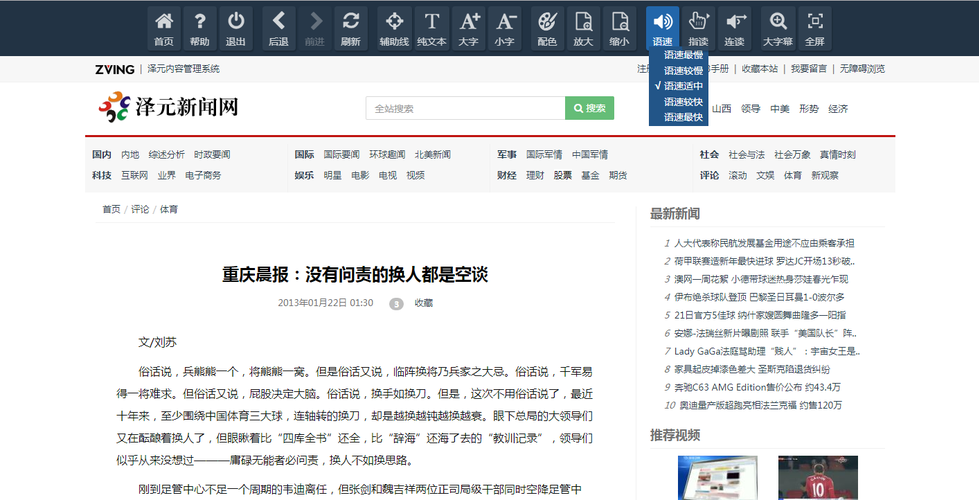Collapse the 语速 speech speed dropdown

coord(662,28)
